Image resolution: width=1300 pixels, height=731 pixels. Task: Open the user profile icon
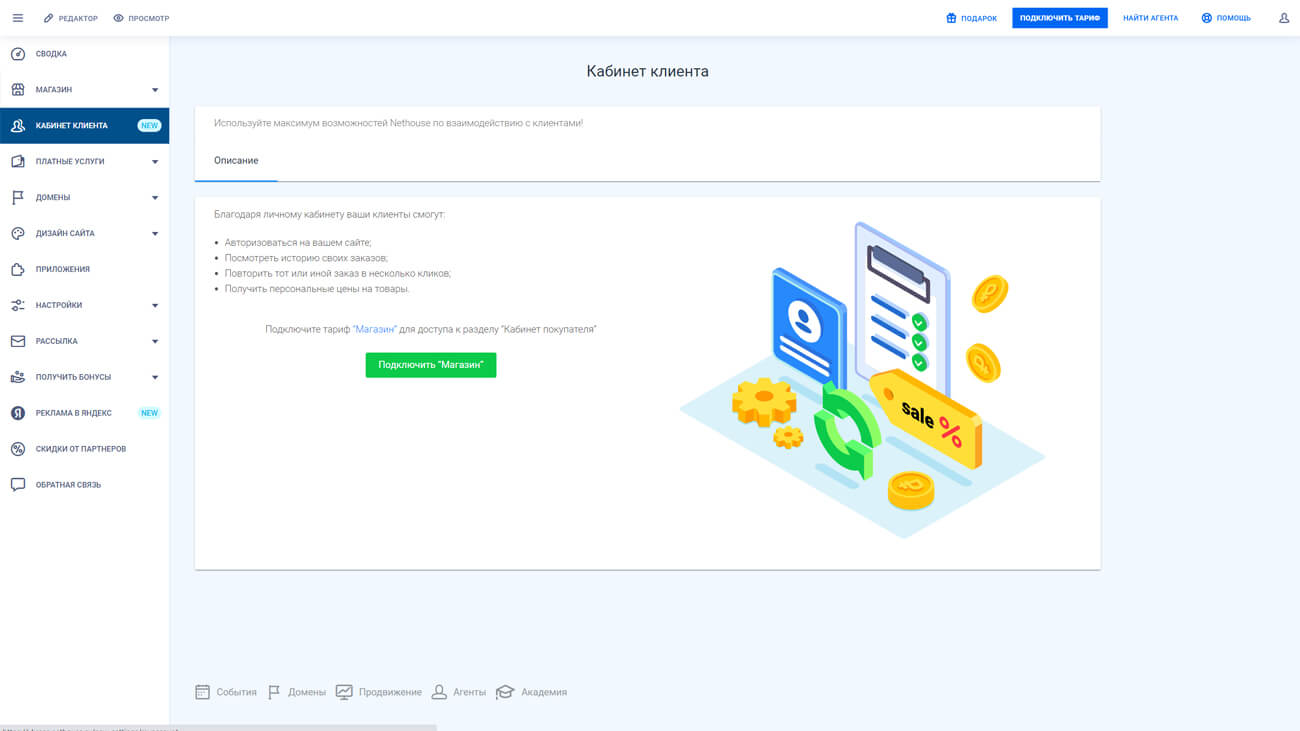tap(1284, 18)
